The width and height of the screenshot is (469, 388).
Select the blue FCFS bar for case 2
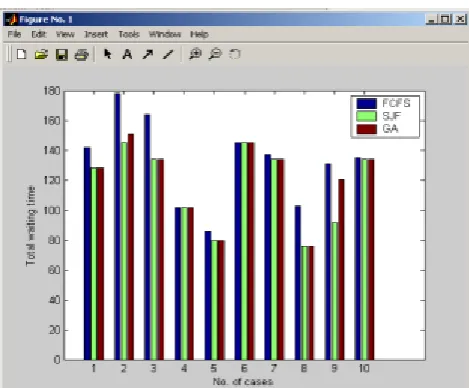tap(117, 226)
